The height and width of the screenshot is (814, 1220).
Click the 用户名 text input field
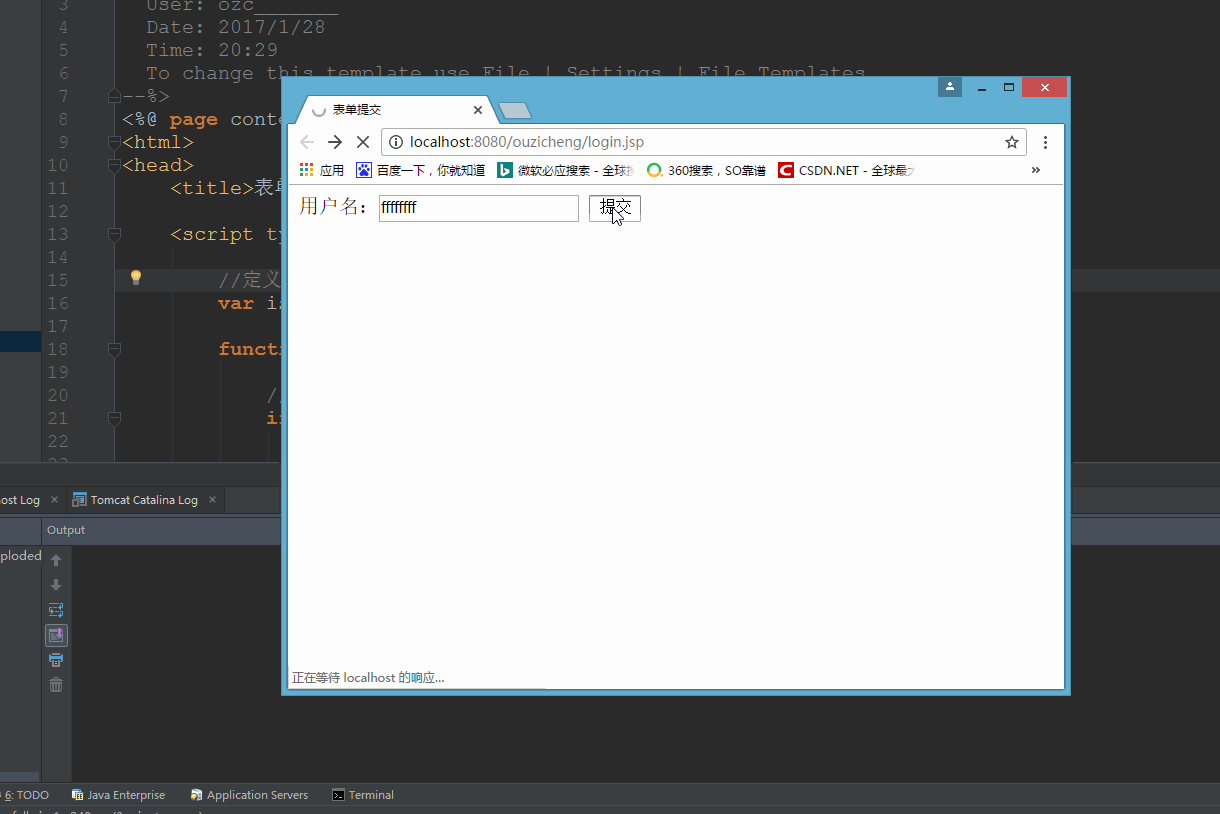pyautogui.click(x=479, y=208)
